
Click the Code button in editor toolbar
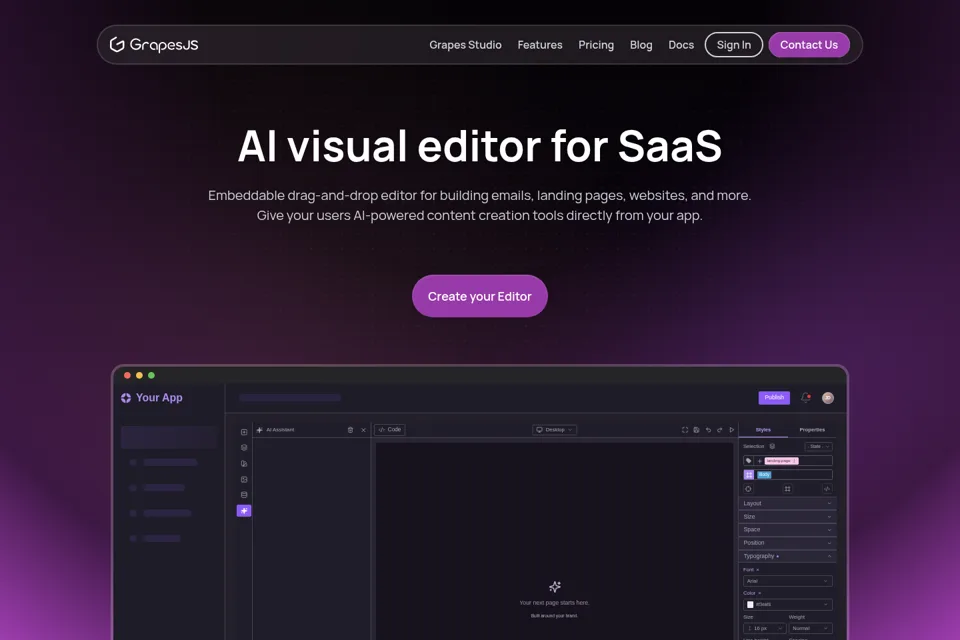click(x=389, y=430)
